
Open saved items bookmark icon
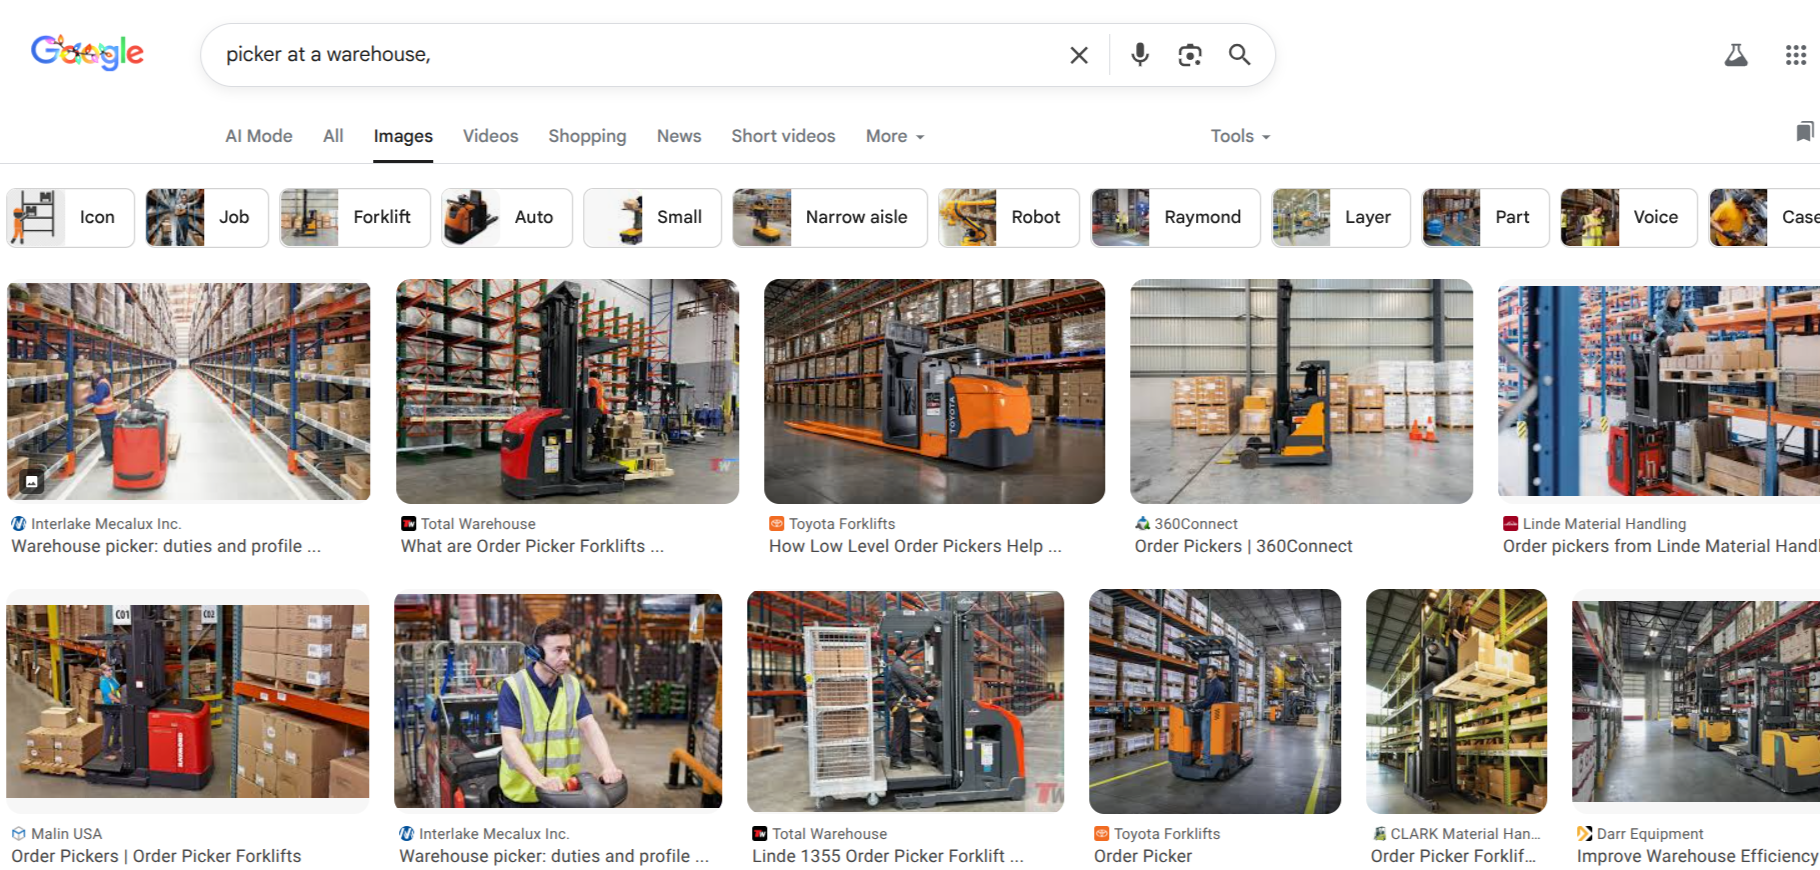tap(1804, 131)
